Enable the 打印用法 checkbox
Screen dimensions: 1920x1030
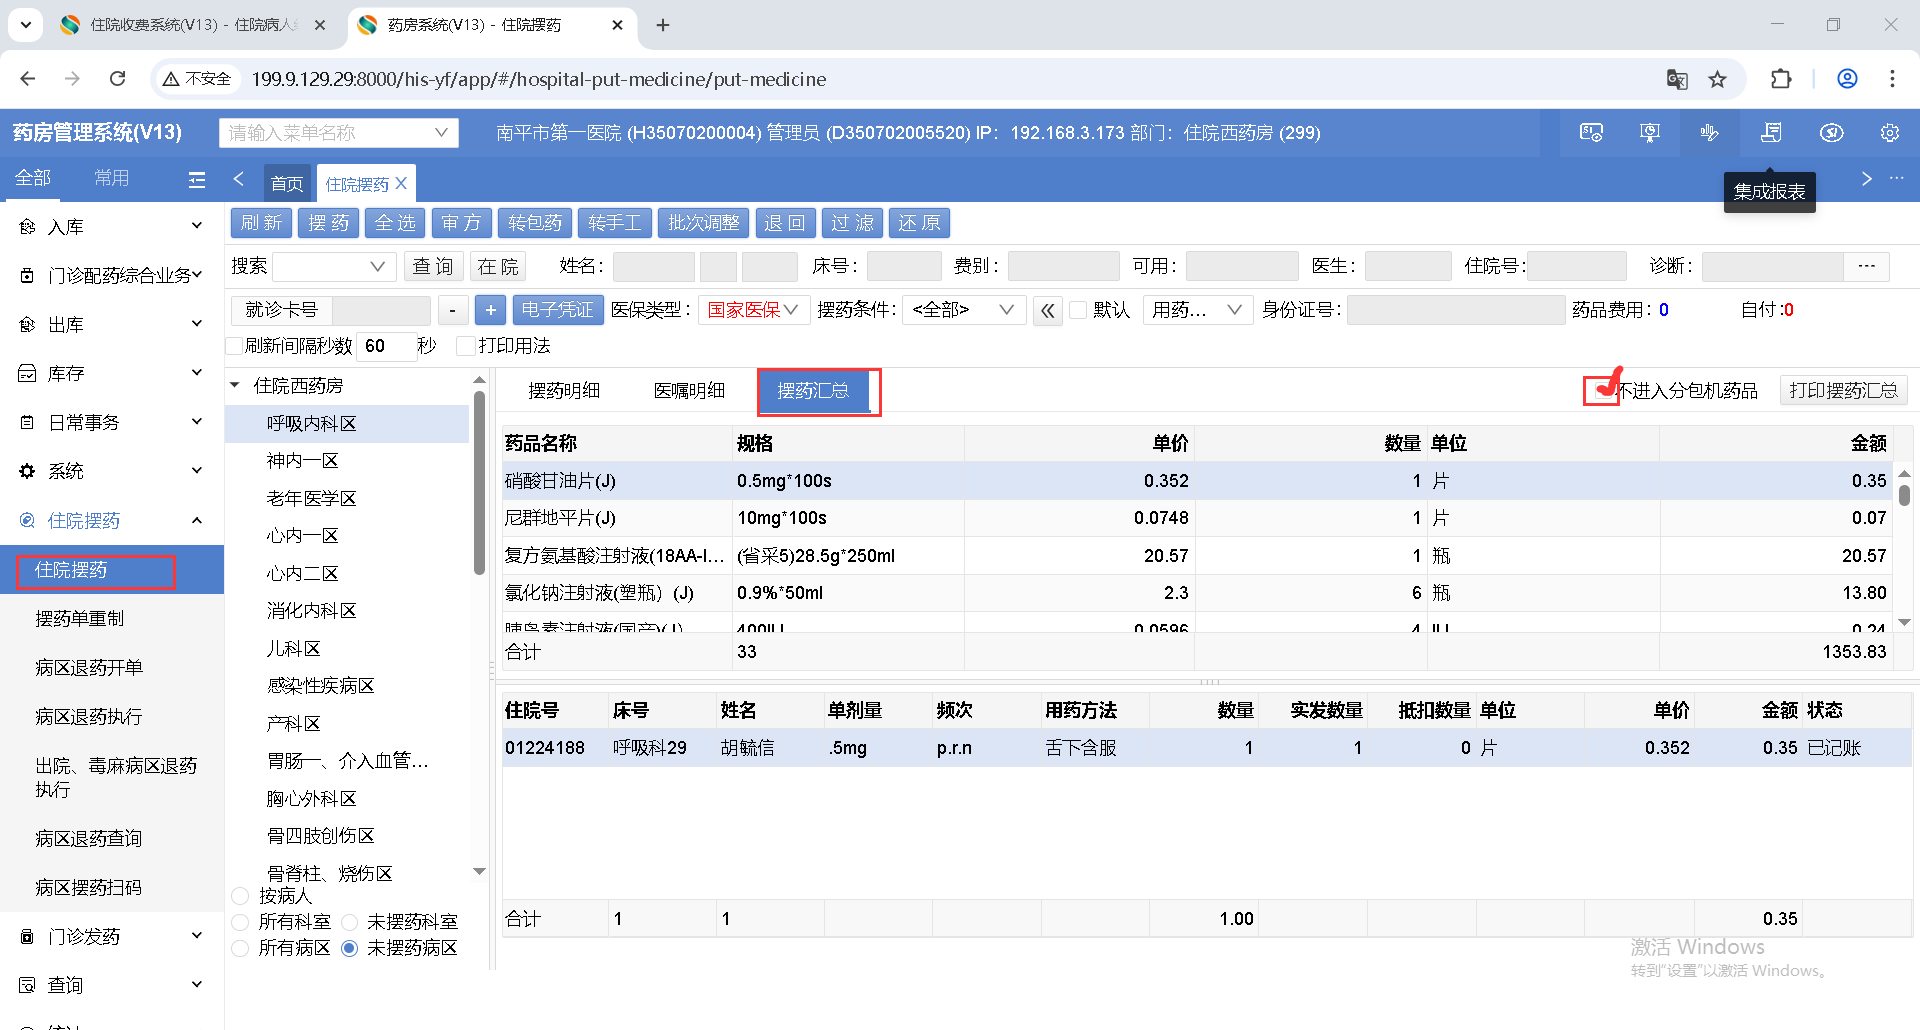point(465,346)
